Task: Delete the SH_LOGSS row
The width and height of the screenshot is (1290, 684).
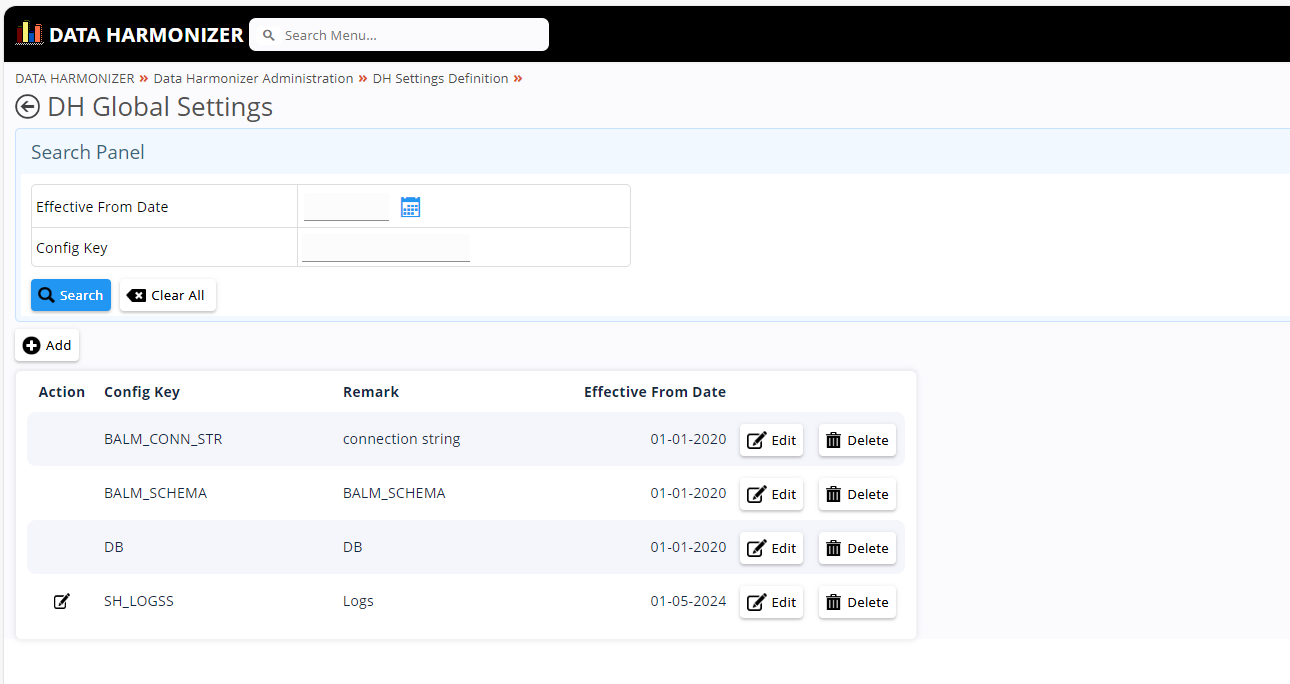Action: pos(857,602)
